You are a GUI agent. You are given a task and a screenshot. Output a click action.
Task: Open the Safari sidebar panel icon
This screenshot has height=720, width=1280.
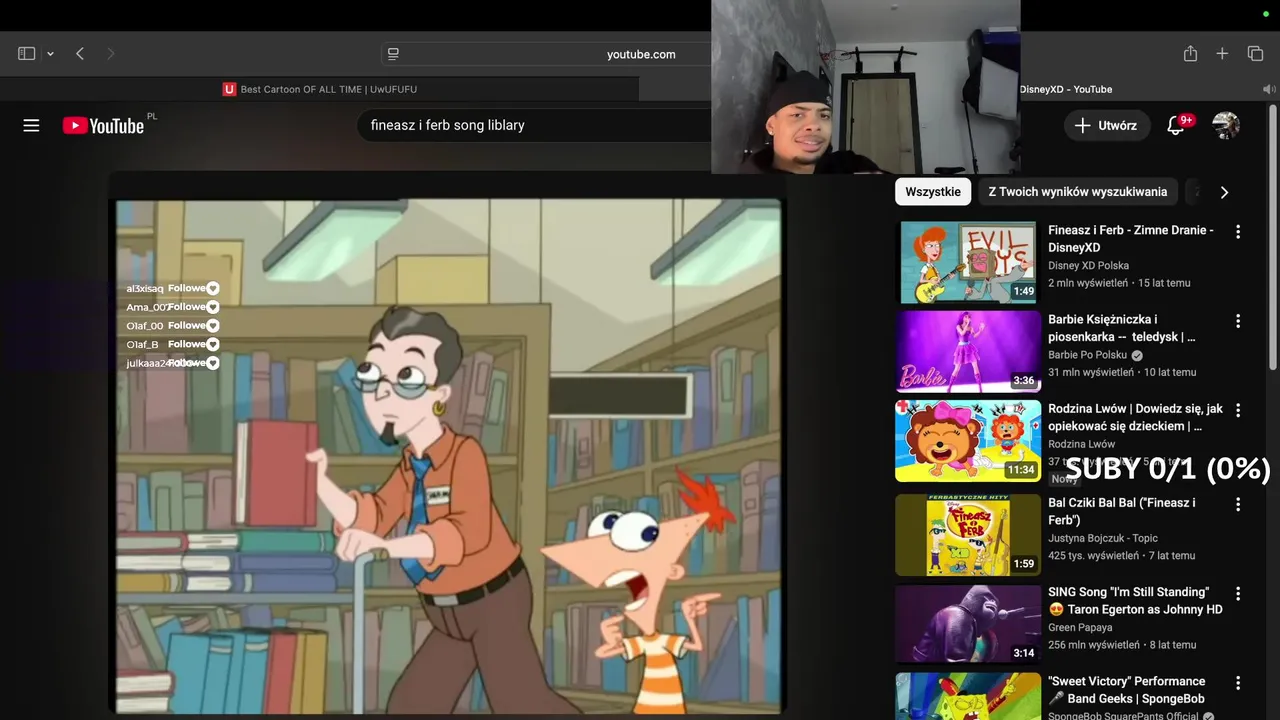(x=27, y=54)
